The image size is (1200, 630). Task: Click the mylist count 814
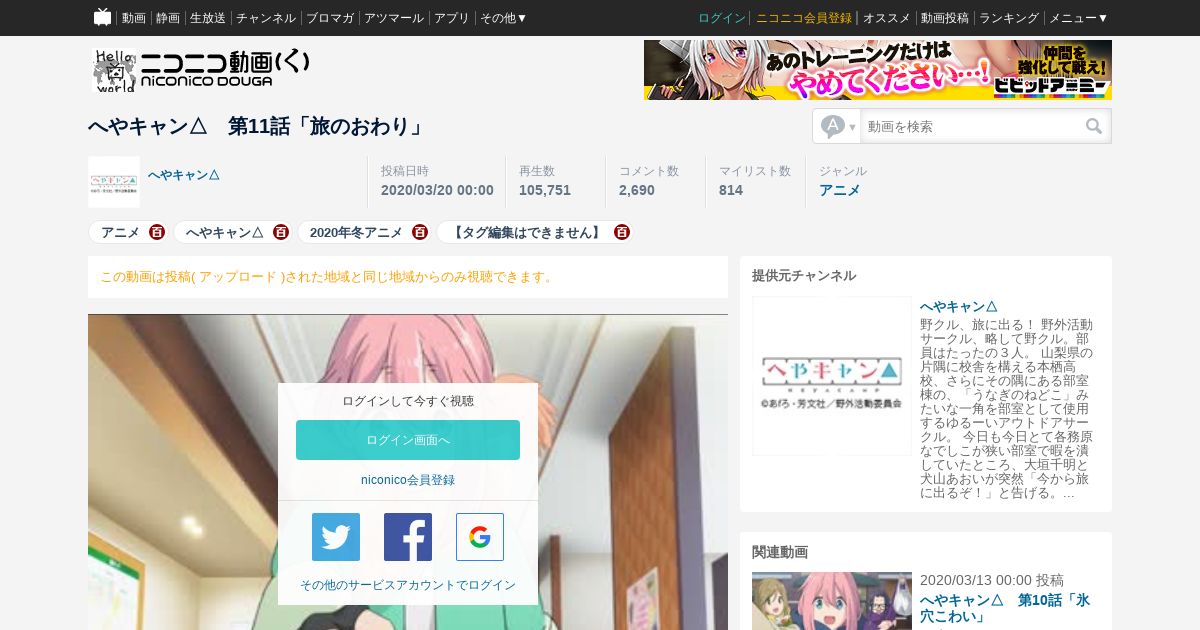coord(731,190)
